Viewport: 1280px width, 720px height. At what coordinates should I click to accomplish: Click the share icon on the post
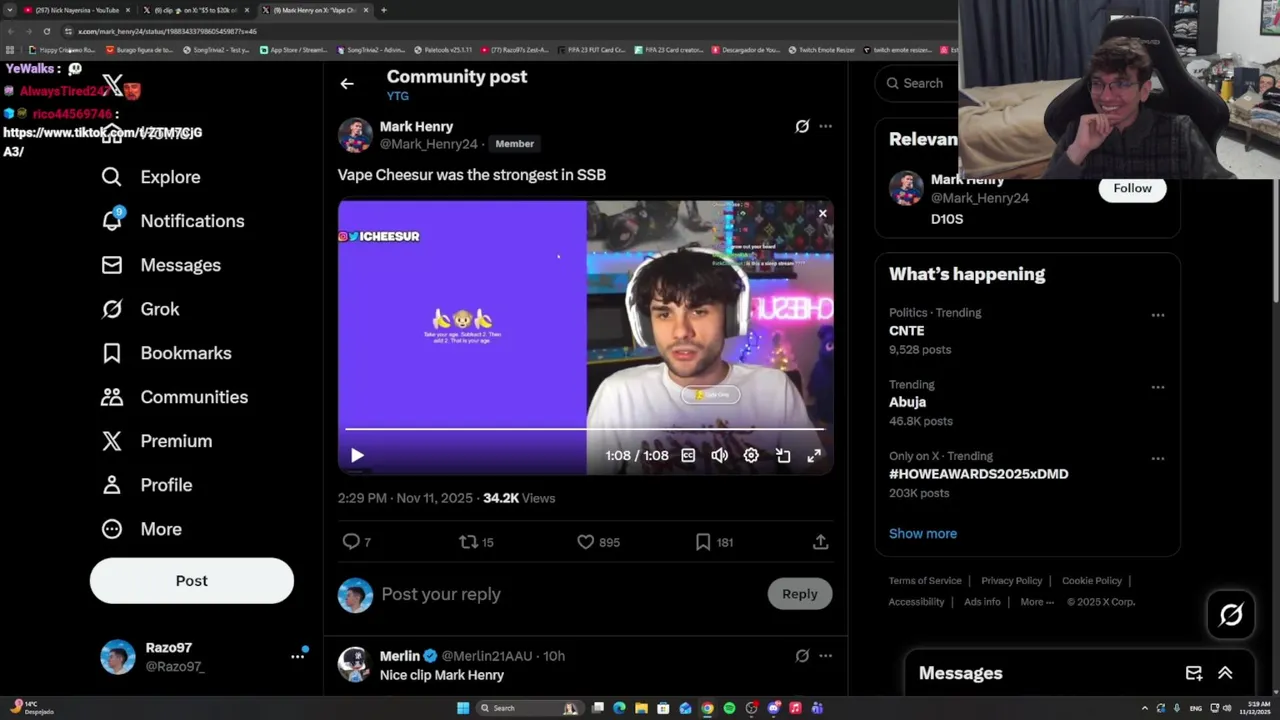tap(820, 542)
